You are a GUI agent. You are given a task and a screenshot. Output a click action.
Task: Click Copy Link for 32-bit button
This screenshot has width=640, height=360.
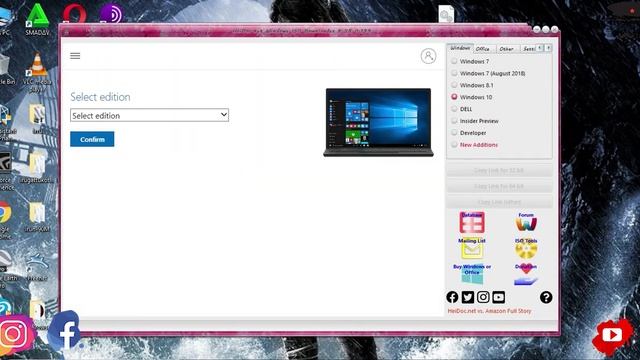tap(499, 170)
